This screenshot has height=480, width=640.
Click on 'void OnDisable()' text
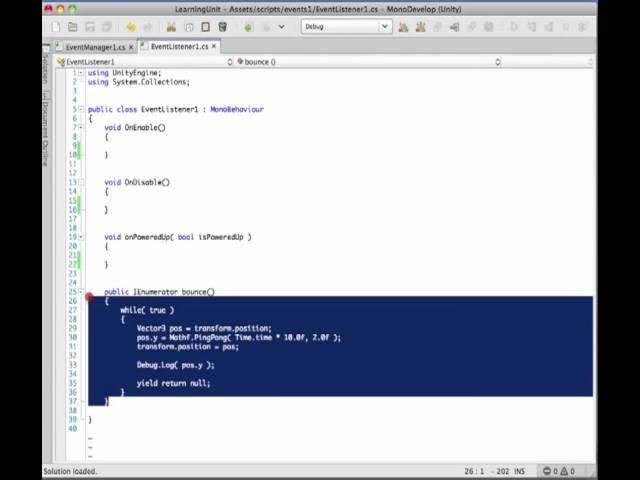(x=137, y=182)
